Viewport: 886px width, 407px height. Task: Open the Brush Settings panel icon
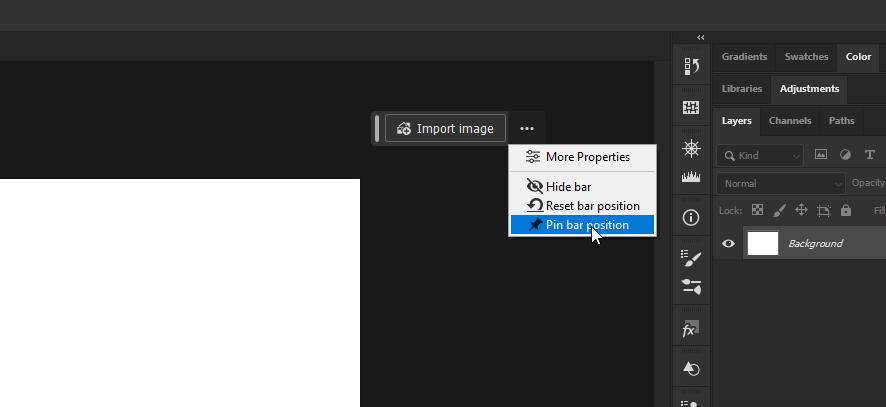pos(691,258)
